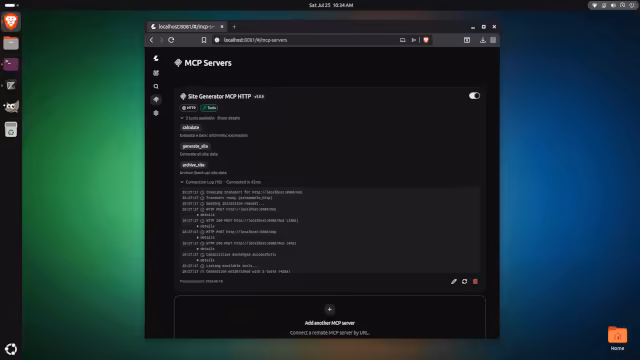
Task: Open a new browser tab with plus
Action: point(234,27)
